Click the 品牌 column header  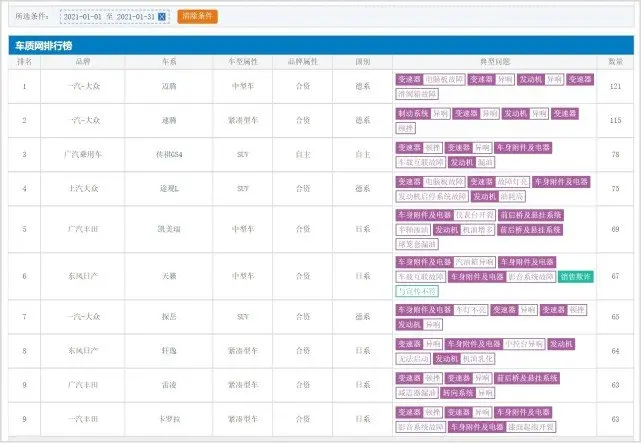click(83, 62)
